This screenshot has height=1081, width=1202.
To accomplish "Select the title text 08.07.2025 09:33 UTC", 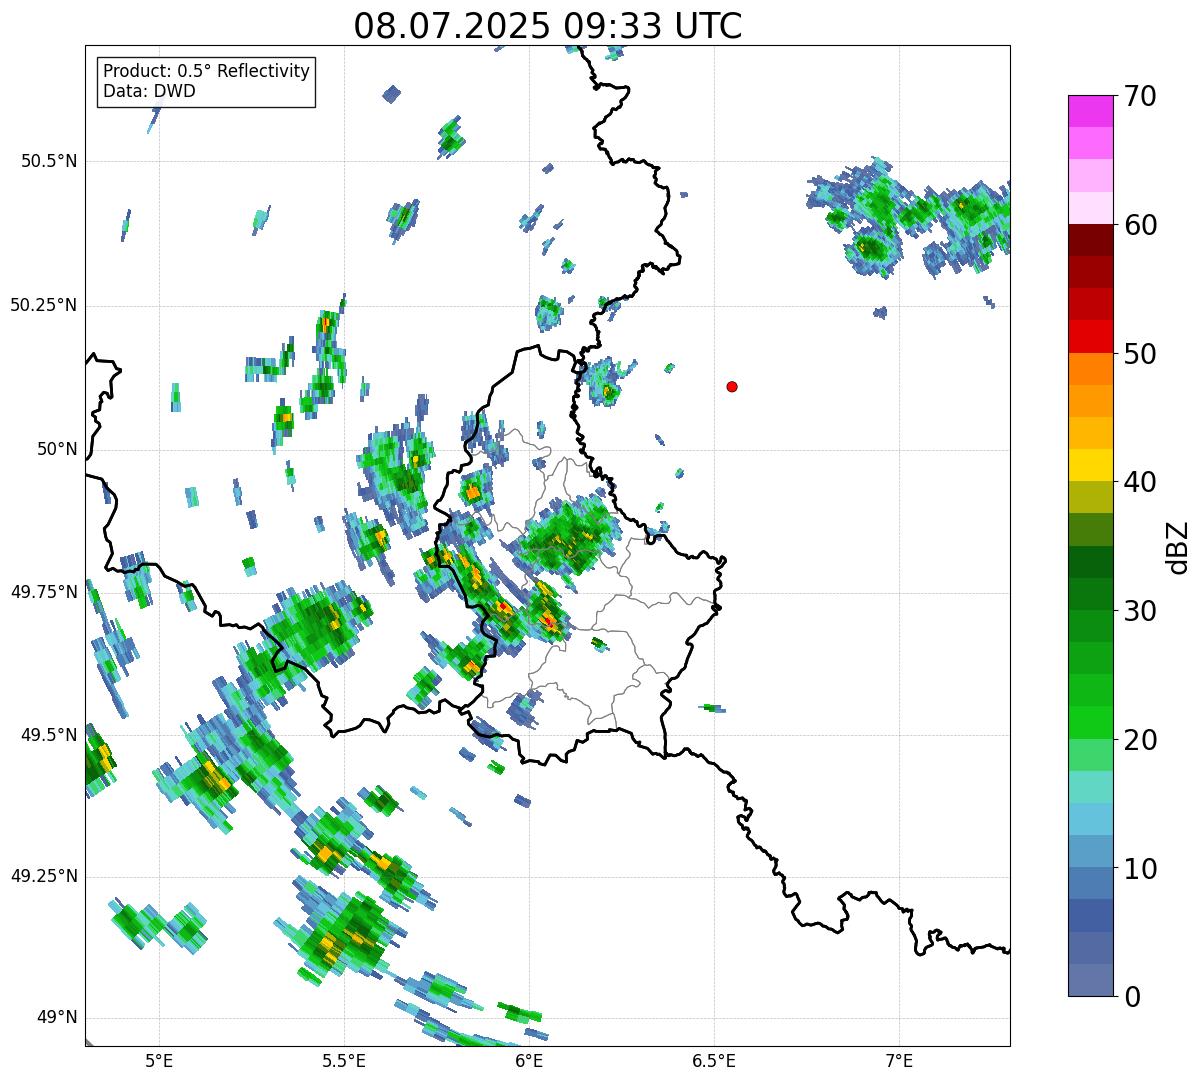I will [x=548, y=26].
